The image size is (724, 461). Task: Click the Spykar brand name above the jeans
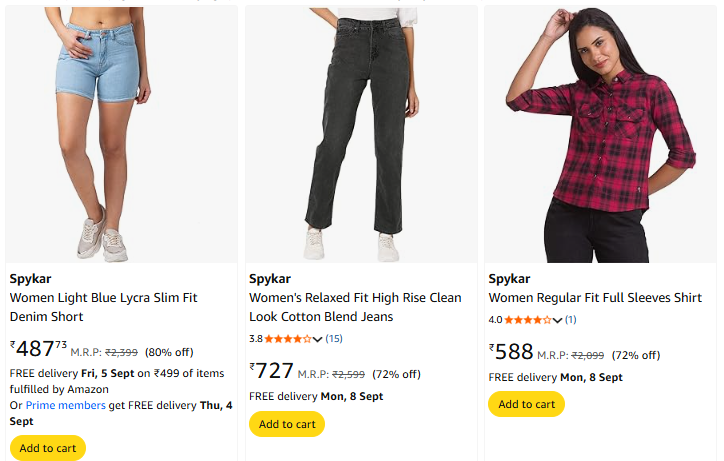269,278
